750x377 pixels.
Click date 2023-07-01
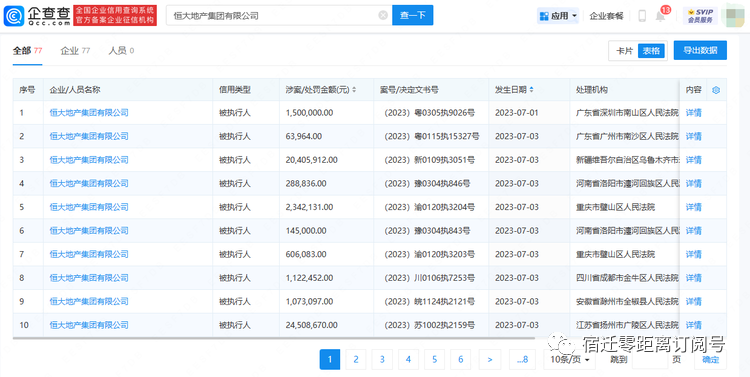click(x=517, y=113)
